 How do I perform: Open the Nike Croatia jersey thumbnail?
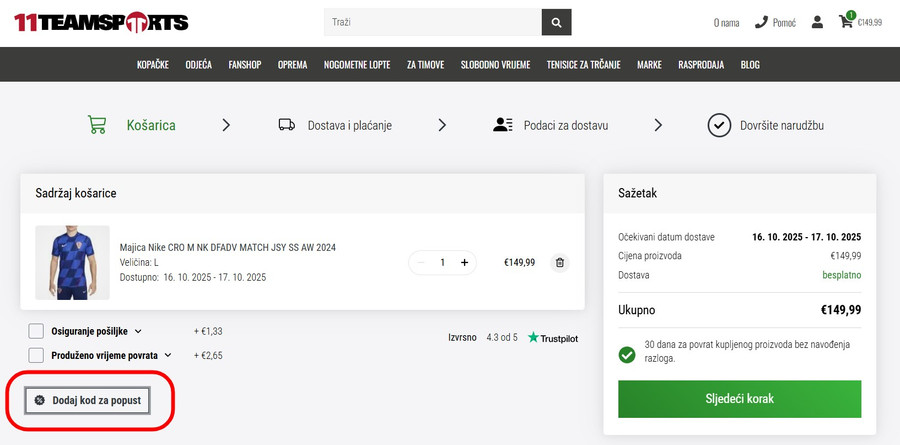click(x=72, y=262)
